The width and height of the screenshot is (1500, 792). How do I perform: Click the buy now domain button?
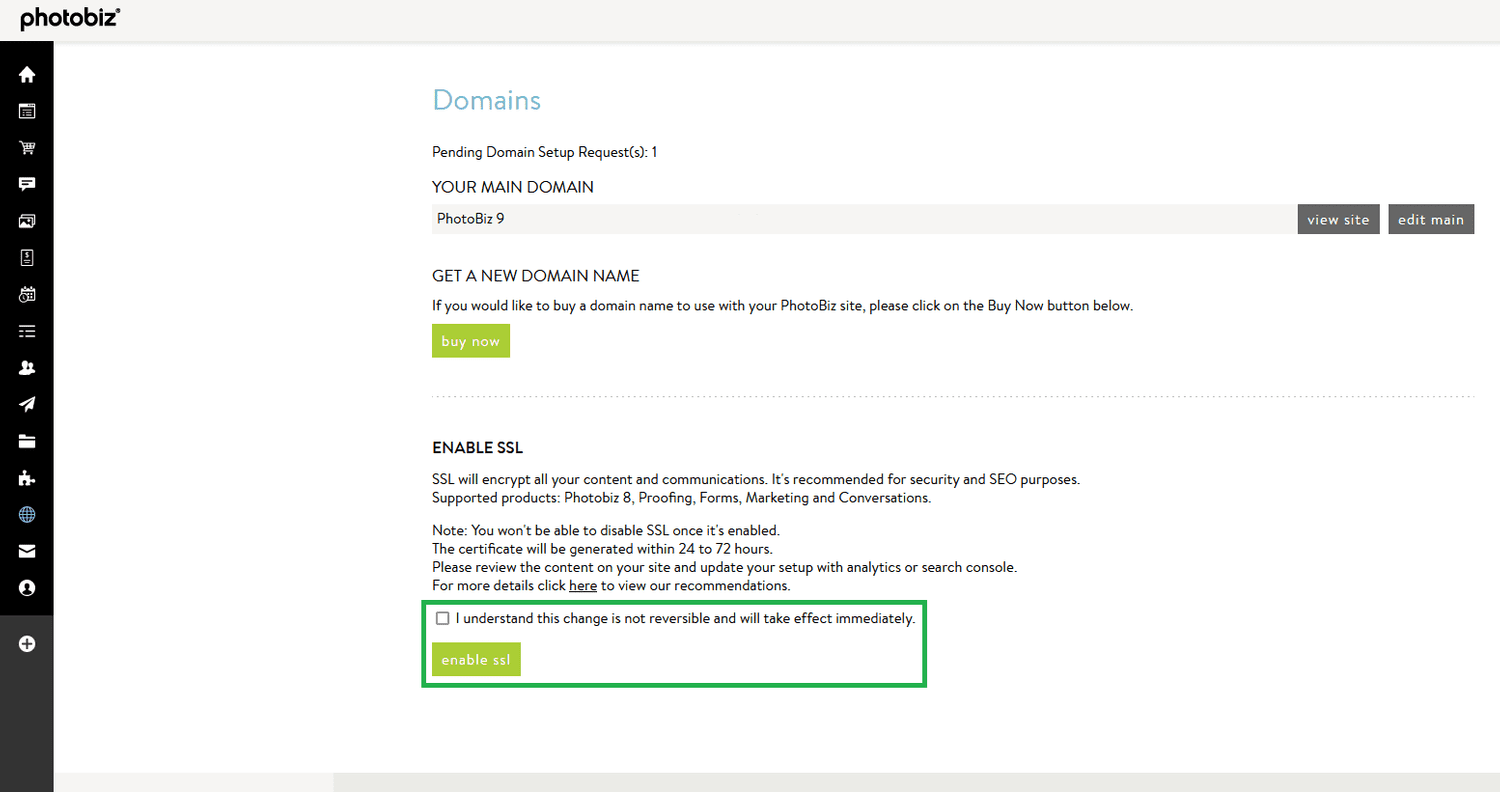470,340
